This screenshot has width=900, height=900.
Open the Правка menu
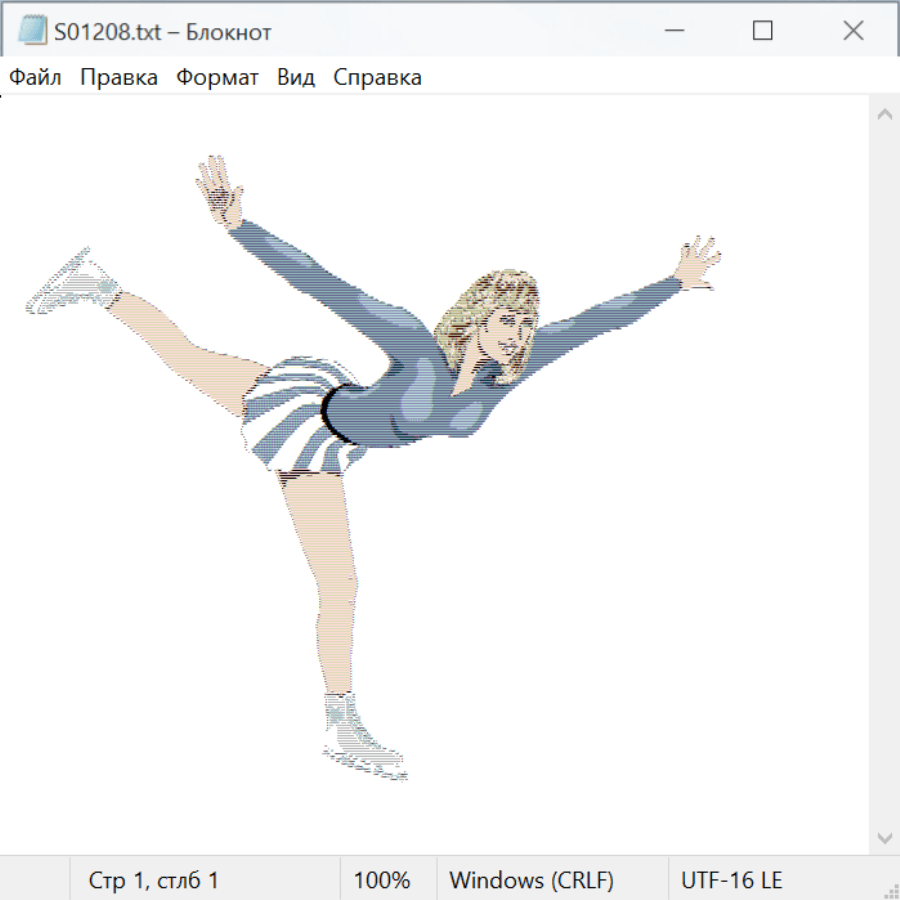coord(119,78)
